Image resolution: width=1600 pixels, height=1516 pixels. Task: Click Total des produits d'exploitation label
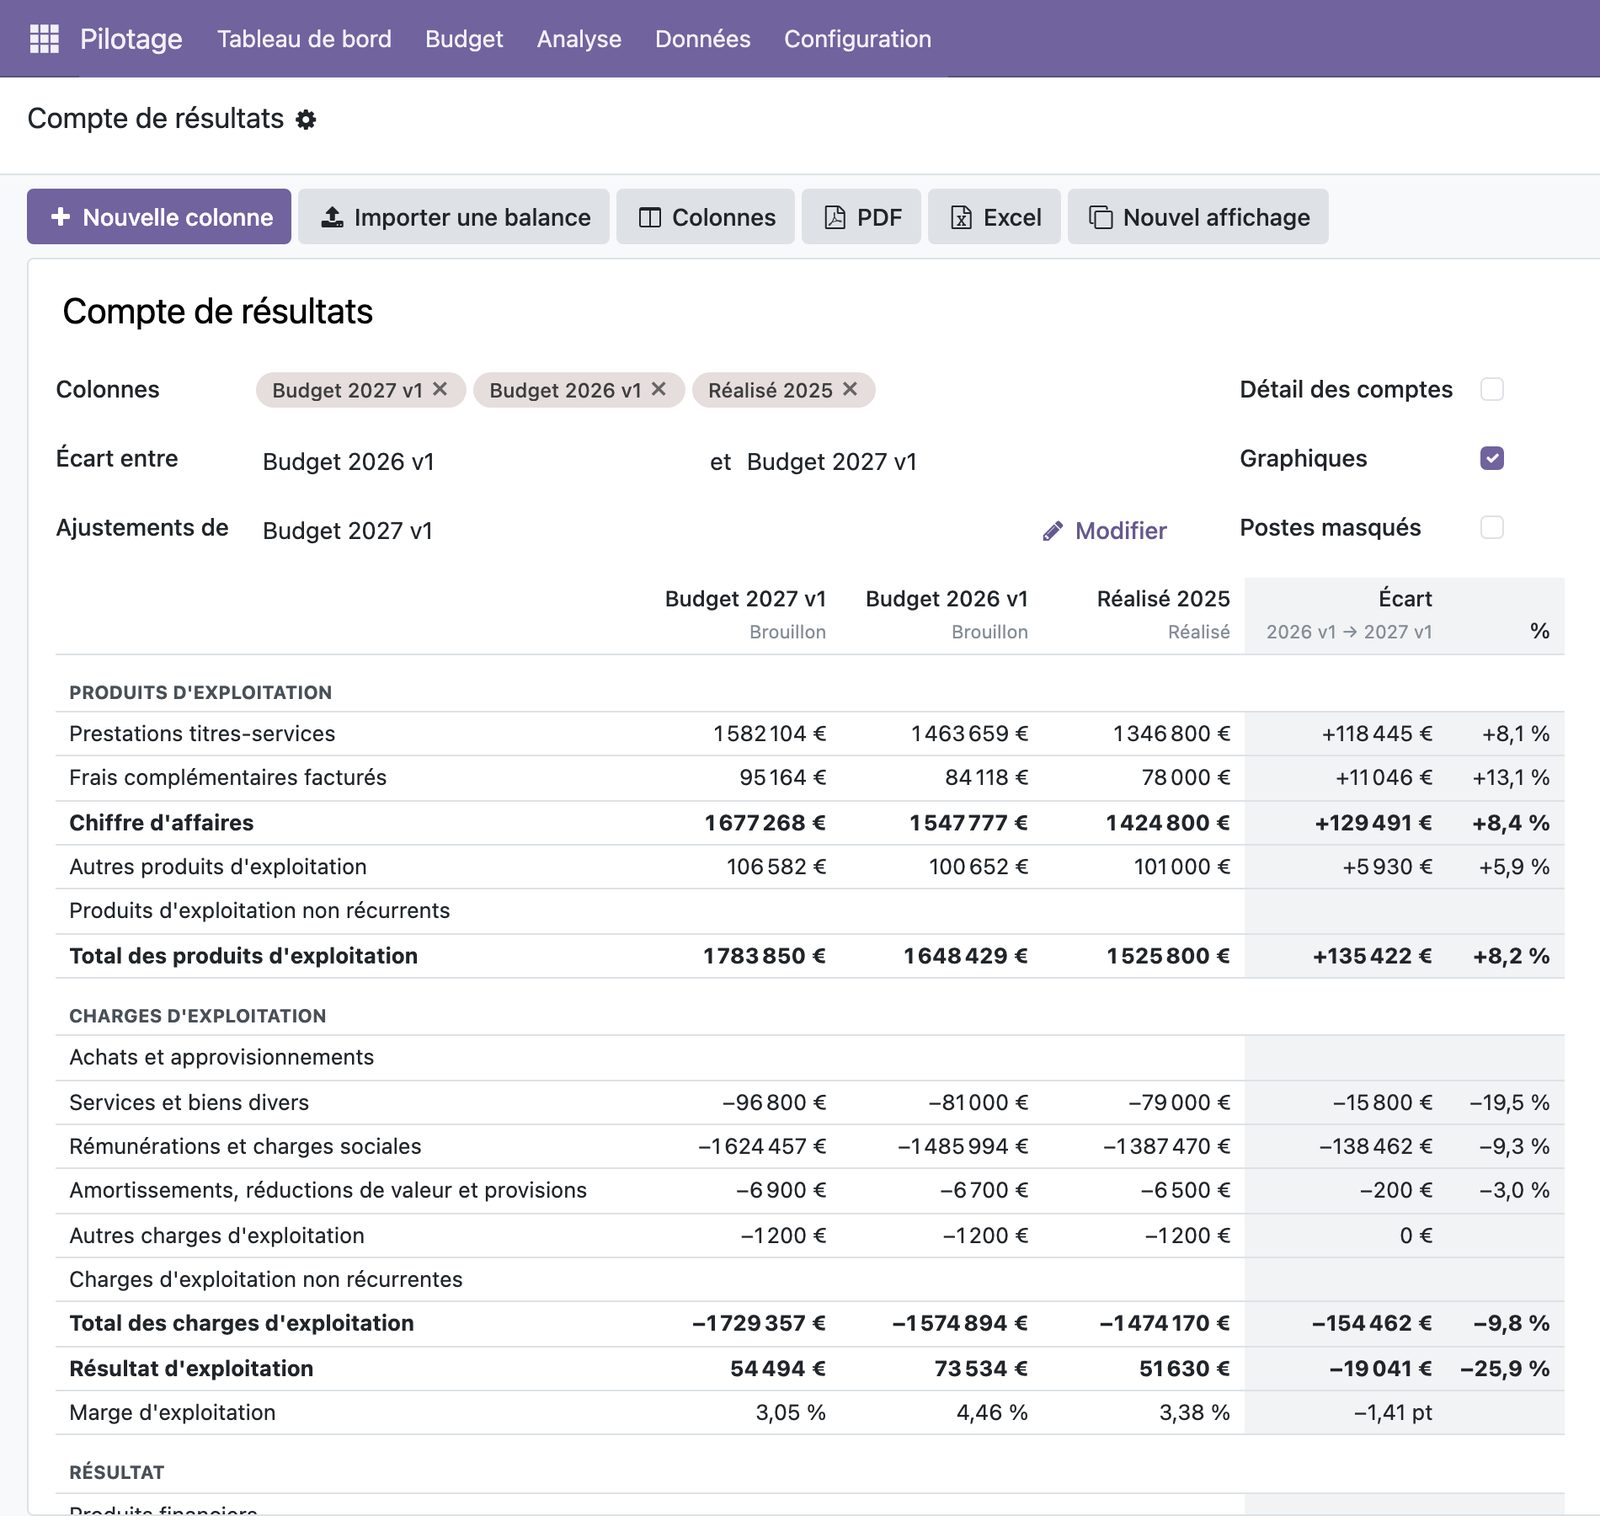pos(243,956)
